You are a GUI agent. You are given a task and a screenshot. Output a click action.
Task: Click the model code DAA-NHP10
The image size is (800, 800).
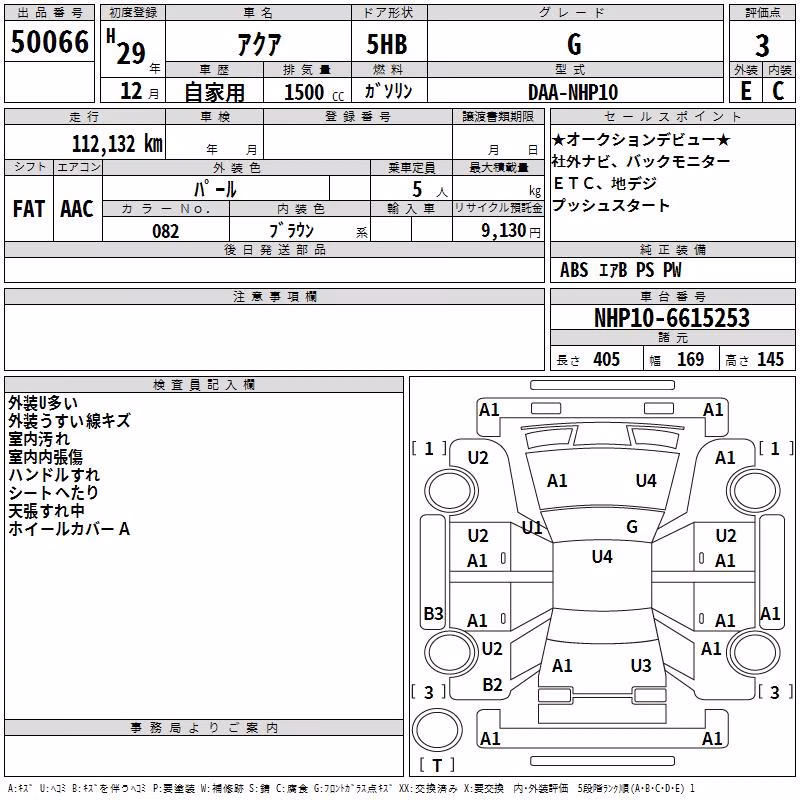[573, 92]
